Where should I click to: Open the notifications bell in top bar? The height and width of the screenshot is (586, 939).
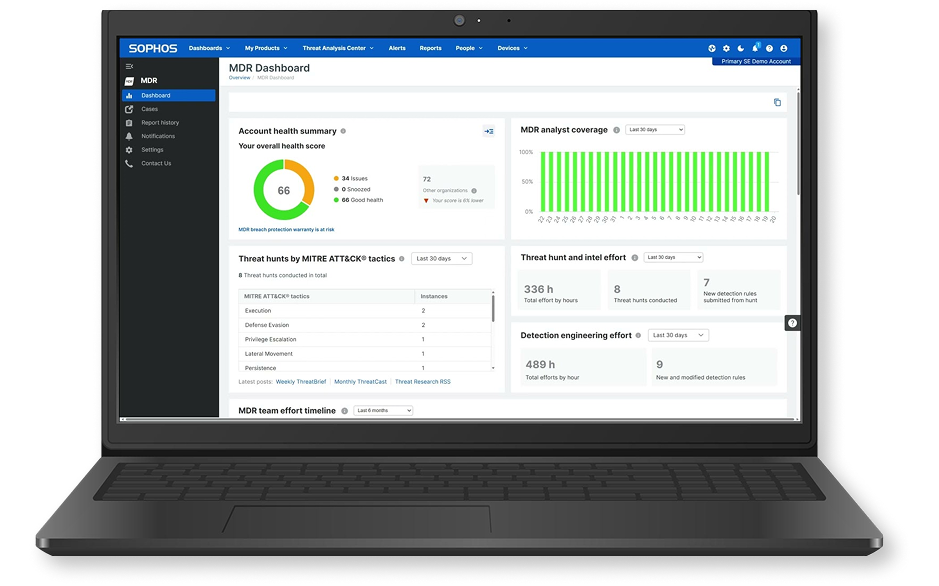point(755,48)
